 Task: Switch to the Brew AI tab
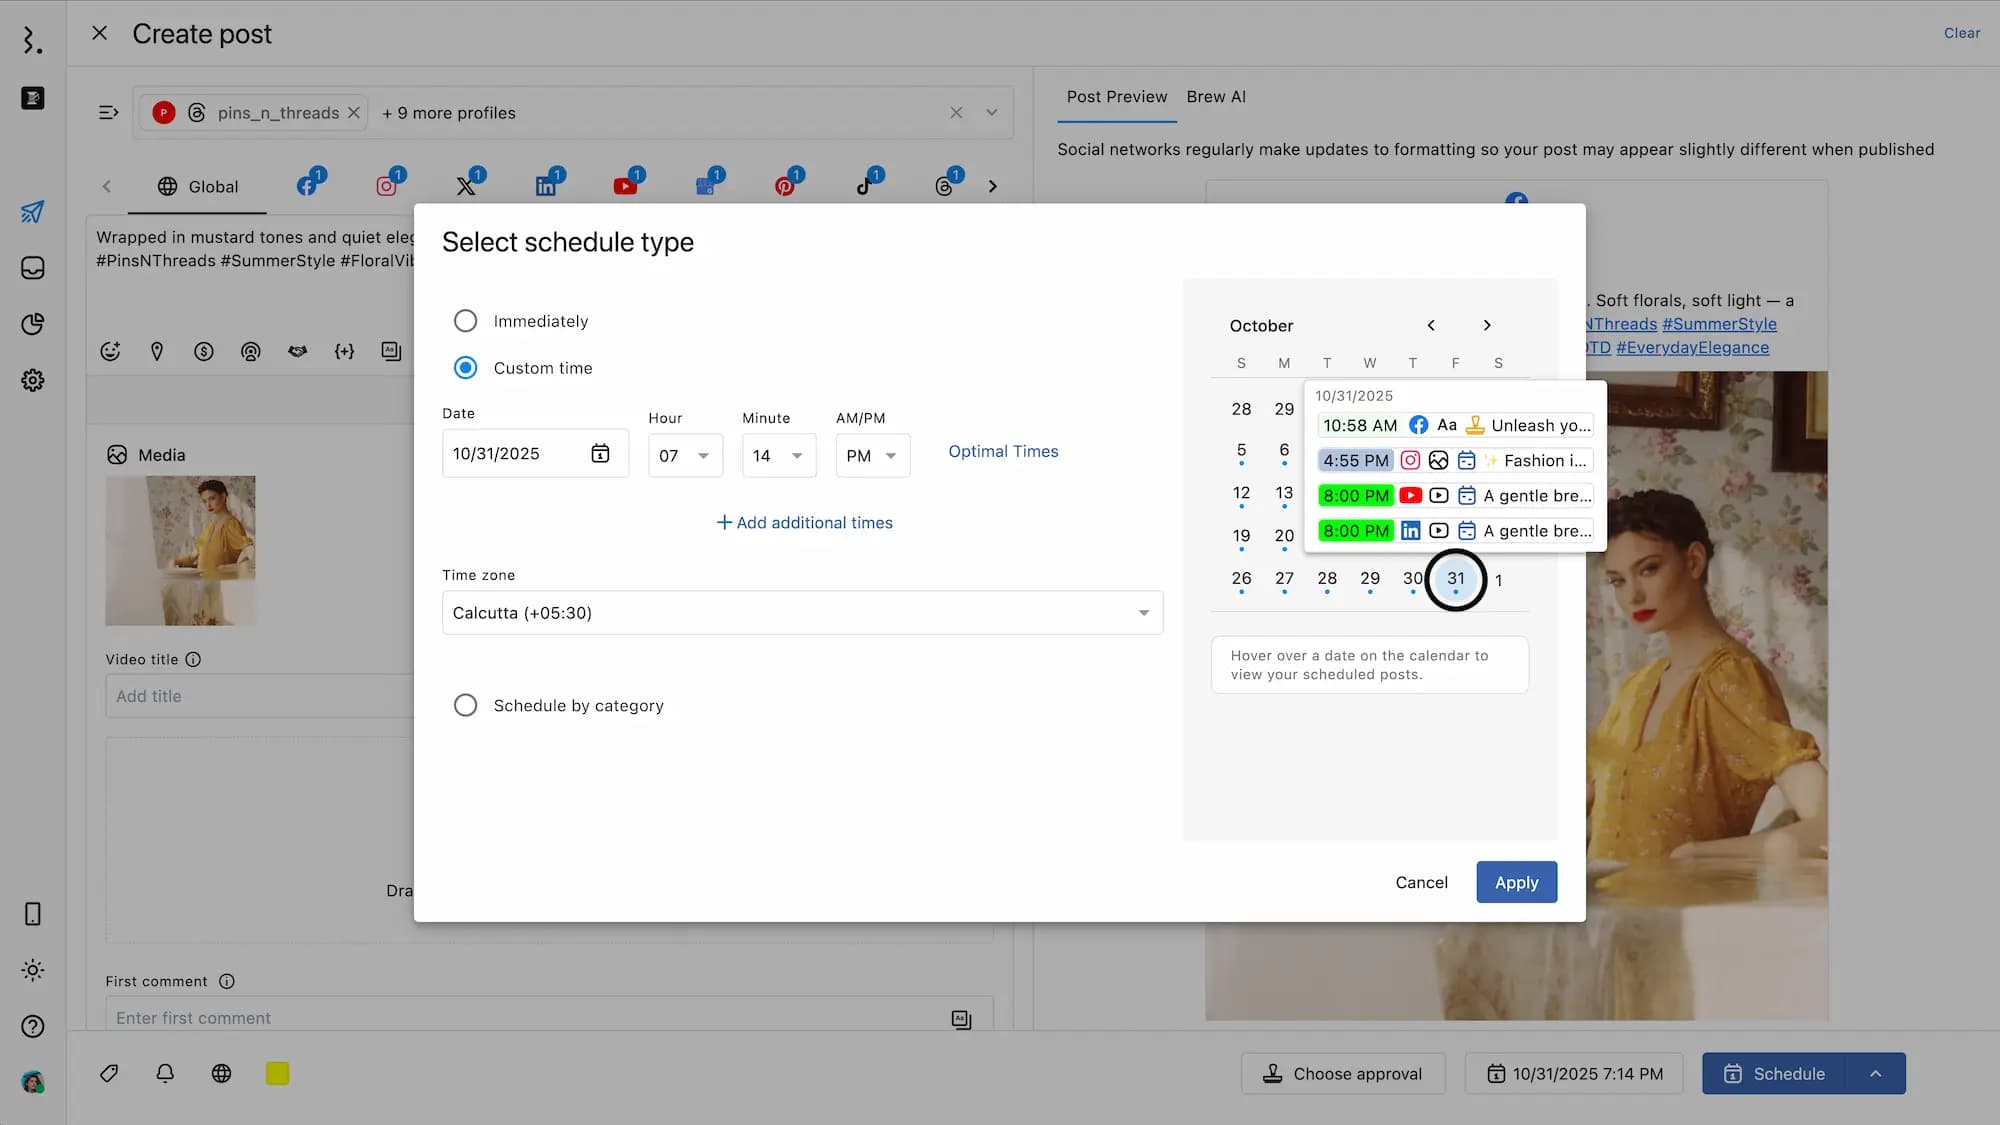pyautogui.click(x=1216, y=97)
